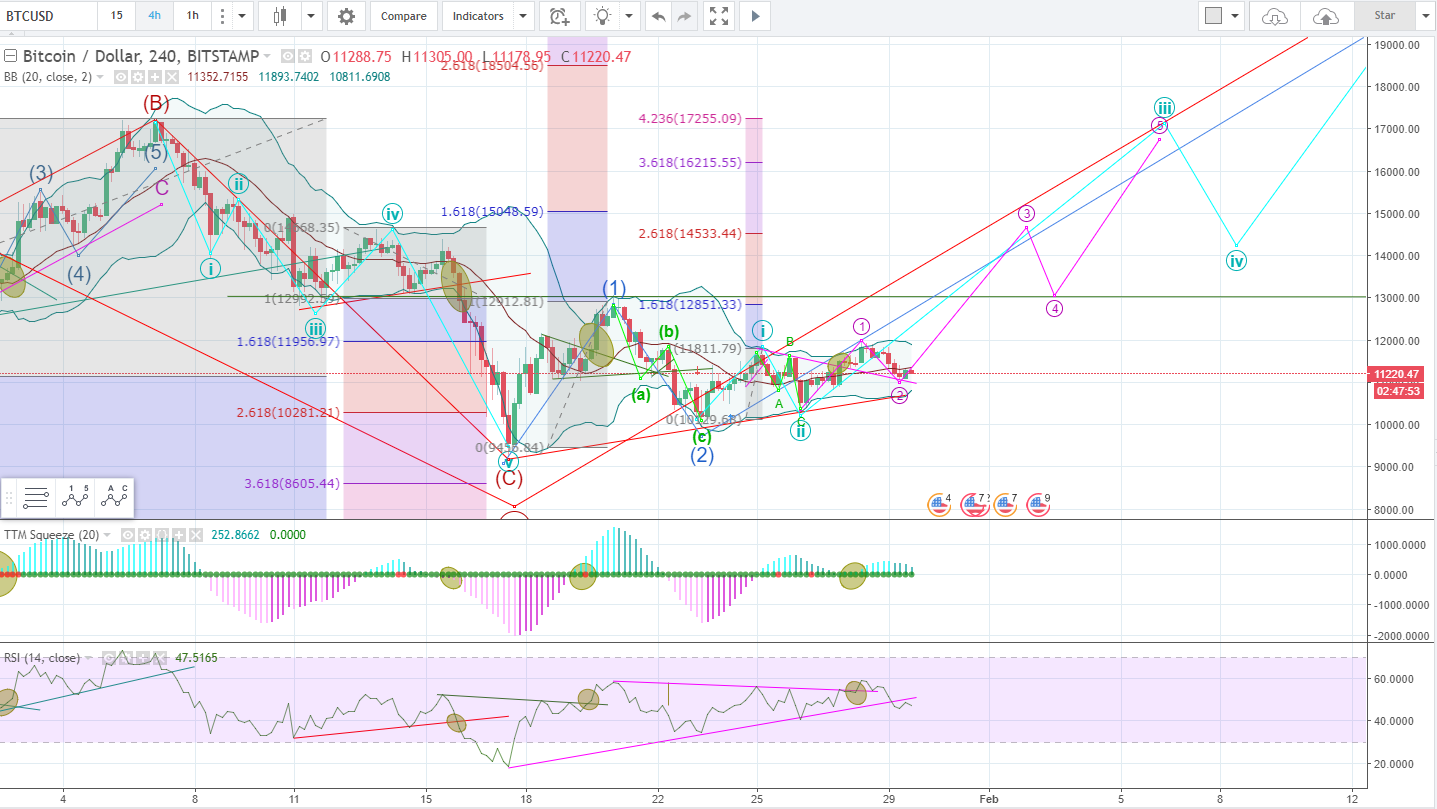This screenshot has height=809, width=1437.
Task: Click the 1.618(15048.59) Fibonacci level label
Action: pyautogui.click(x=491, y=212)
